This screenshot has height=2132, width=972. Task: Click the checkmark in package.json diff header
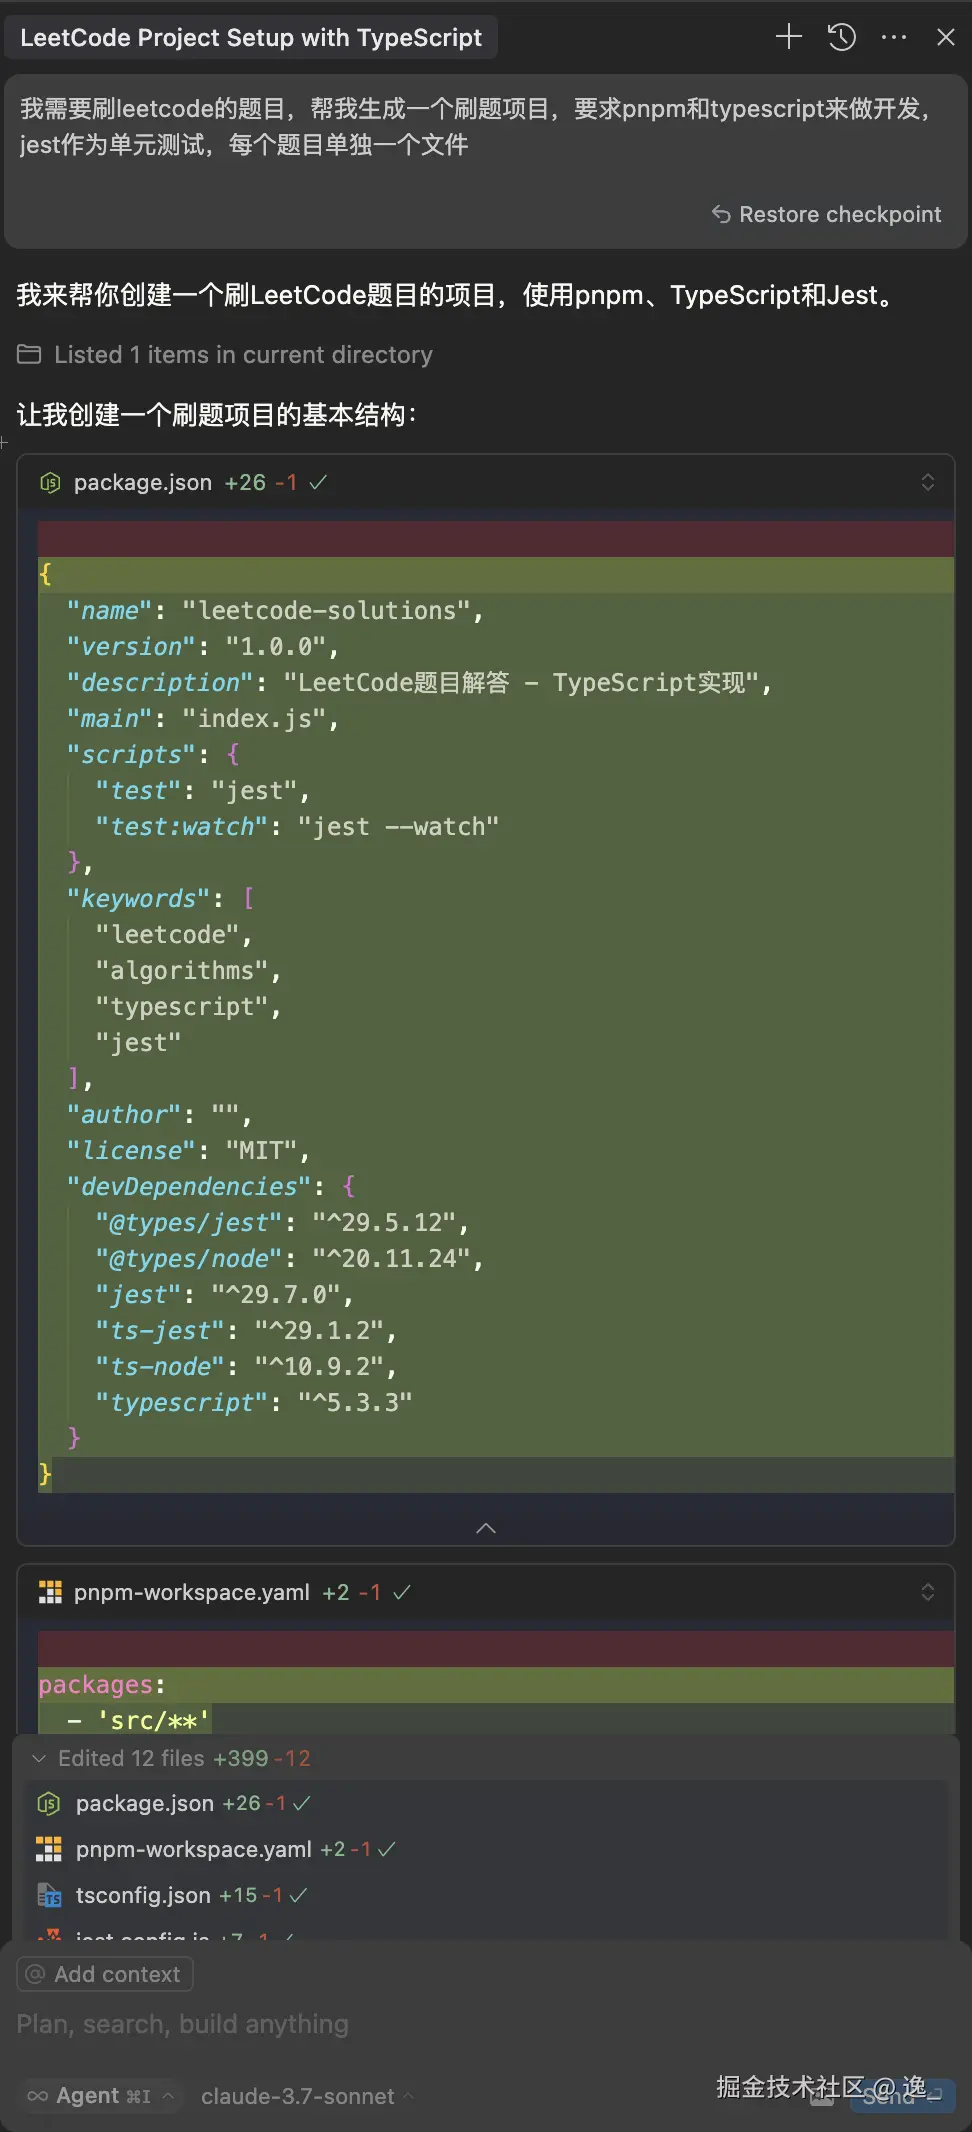pos(318,482)
